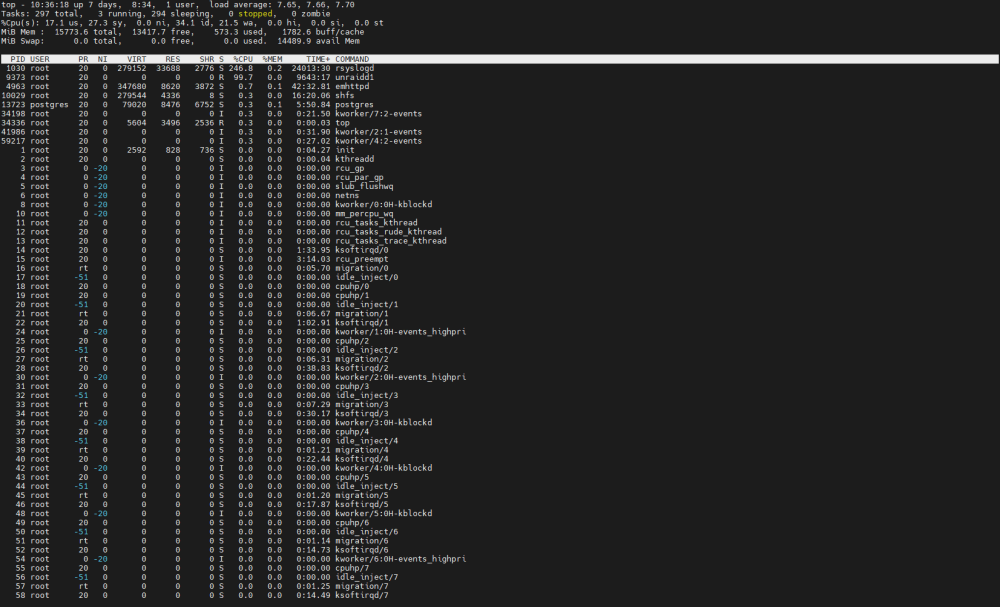Click the rcu_tasks_rude_kthread entry

[x=388, y=232]
